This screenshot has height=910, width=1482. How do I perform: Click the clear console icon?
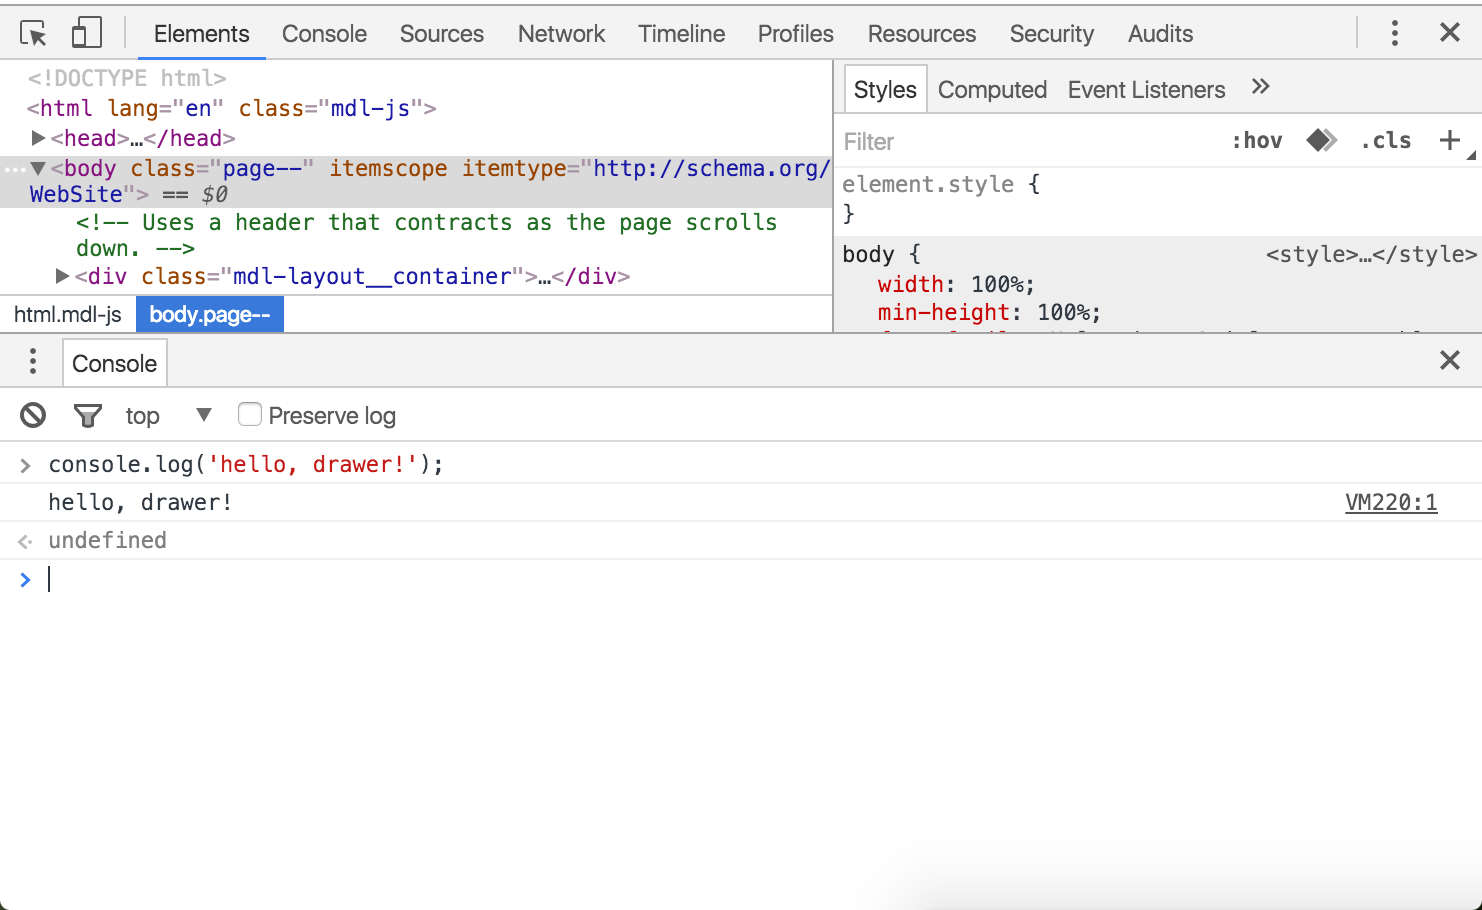(x=33, y=415)
